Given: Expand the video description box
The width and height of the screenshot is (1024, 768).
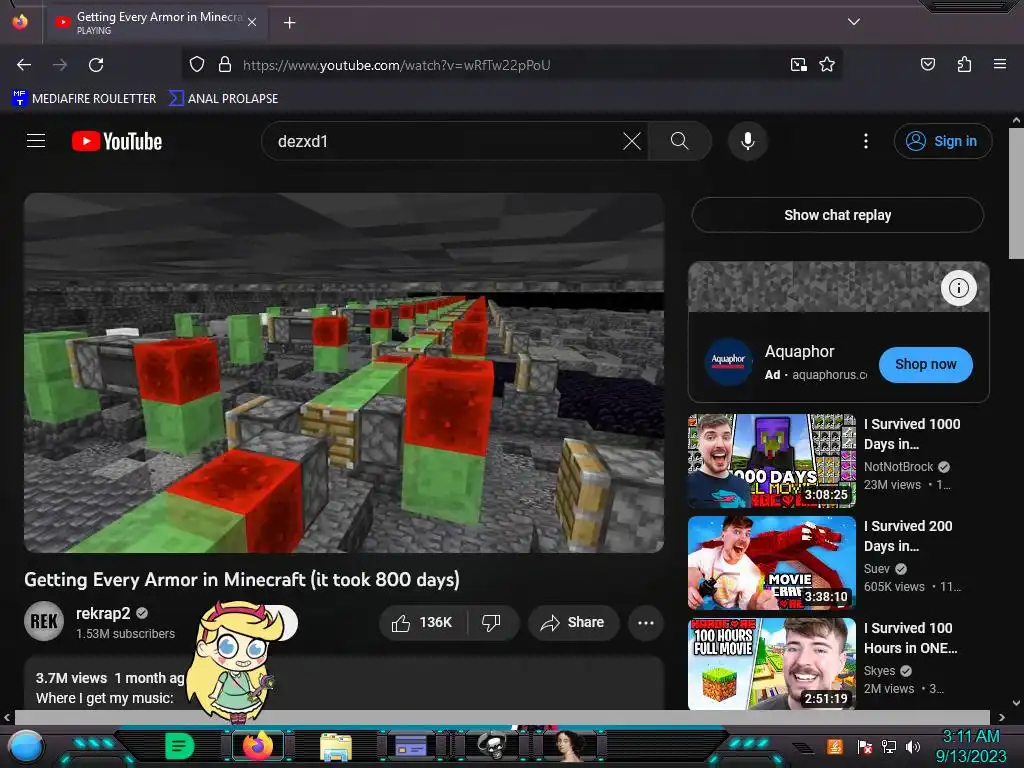Looking at the screenshot, I should [344, 684].
